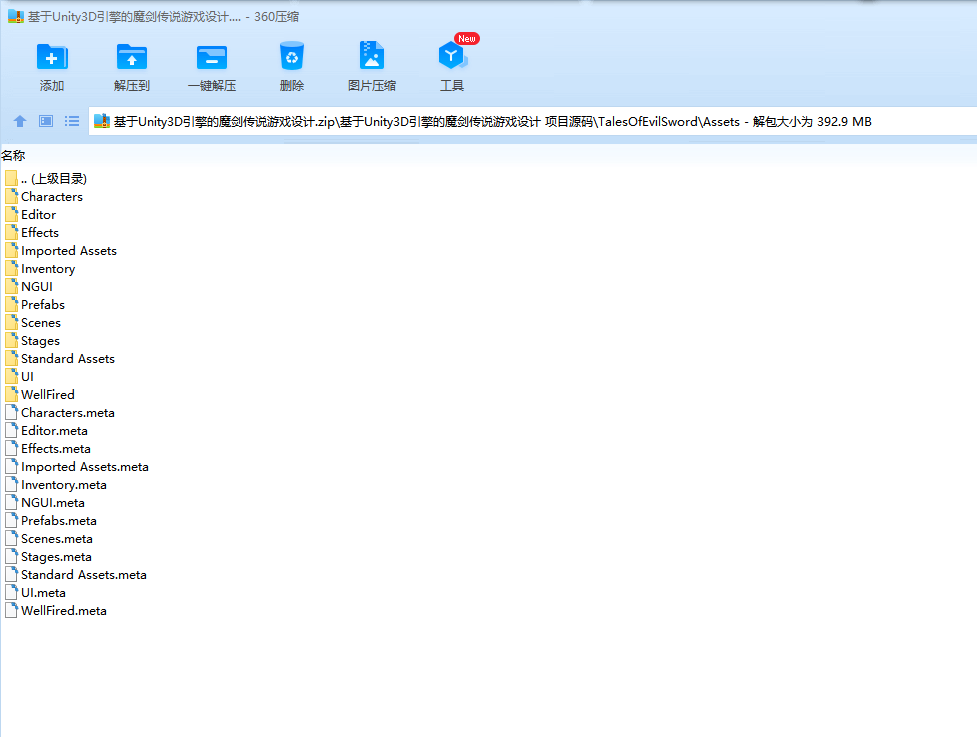Click the archive path address bar
Screen dimensions: 977x737
pos(533,121)
